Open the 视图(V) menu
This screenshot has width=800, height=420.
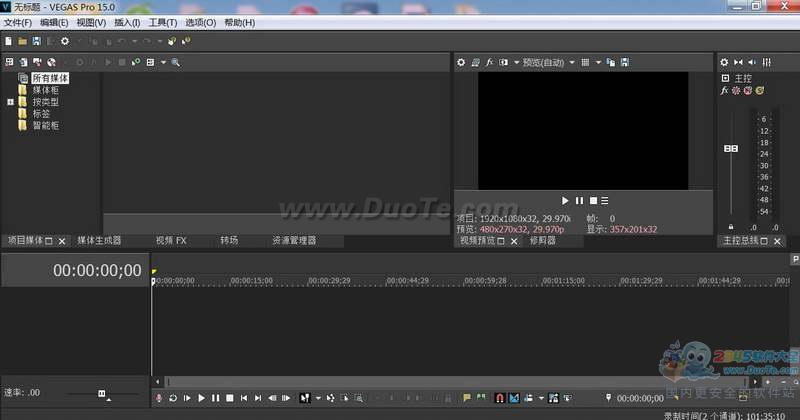pyautogui.click(x=91, y=22)
